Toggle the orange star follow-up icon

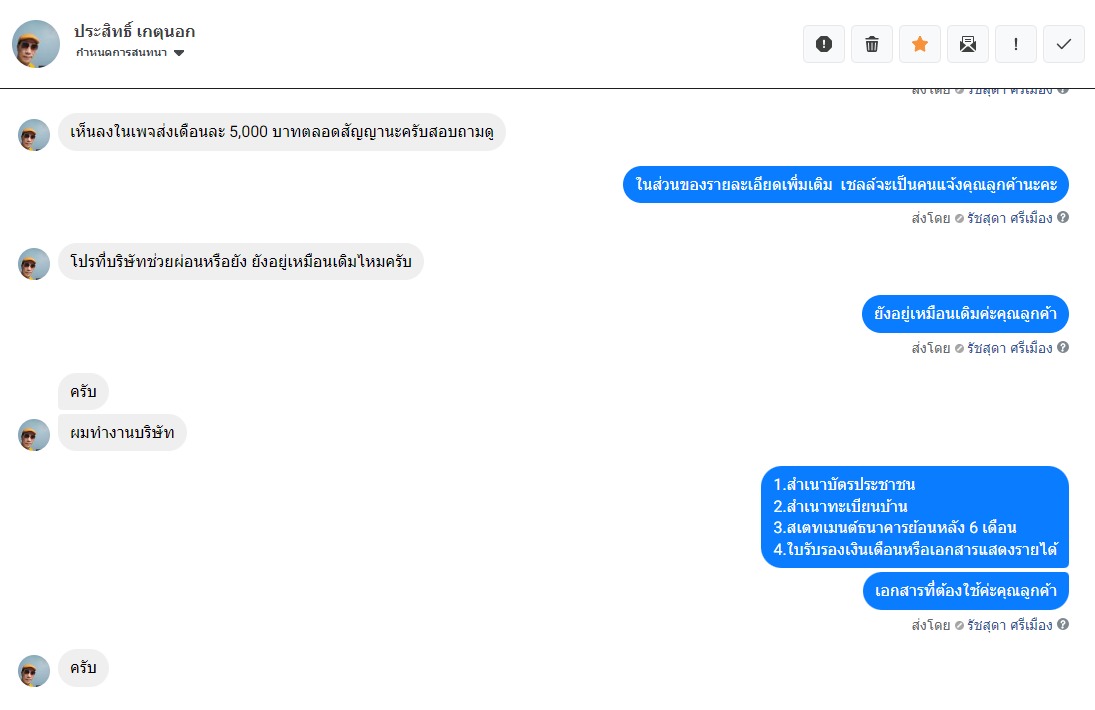coord(920,44)
